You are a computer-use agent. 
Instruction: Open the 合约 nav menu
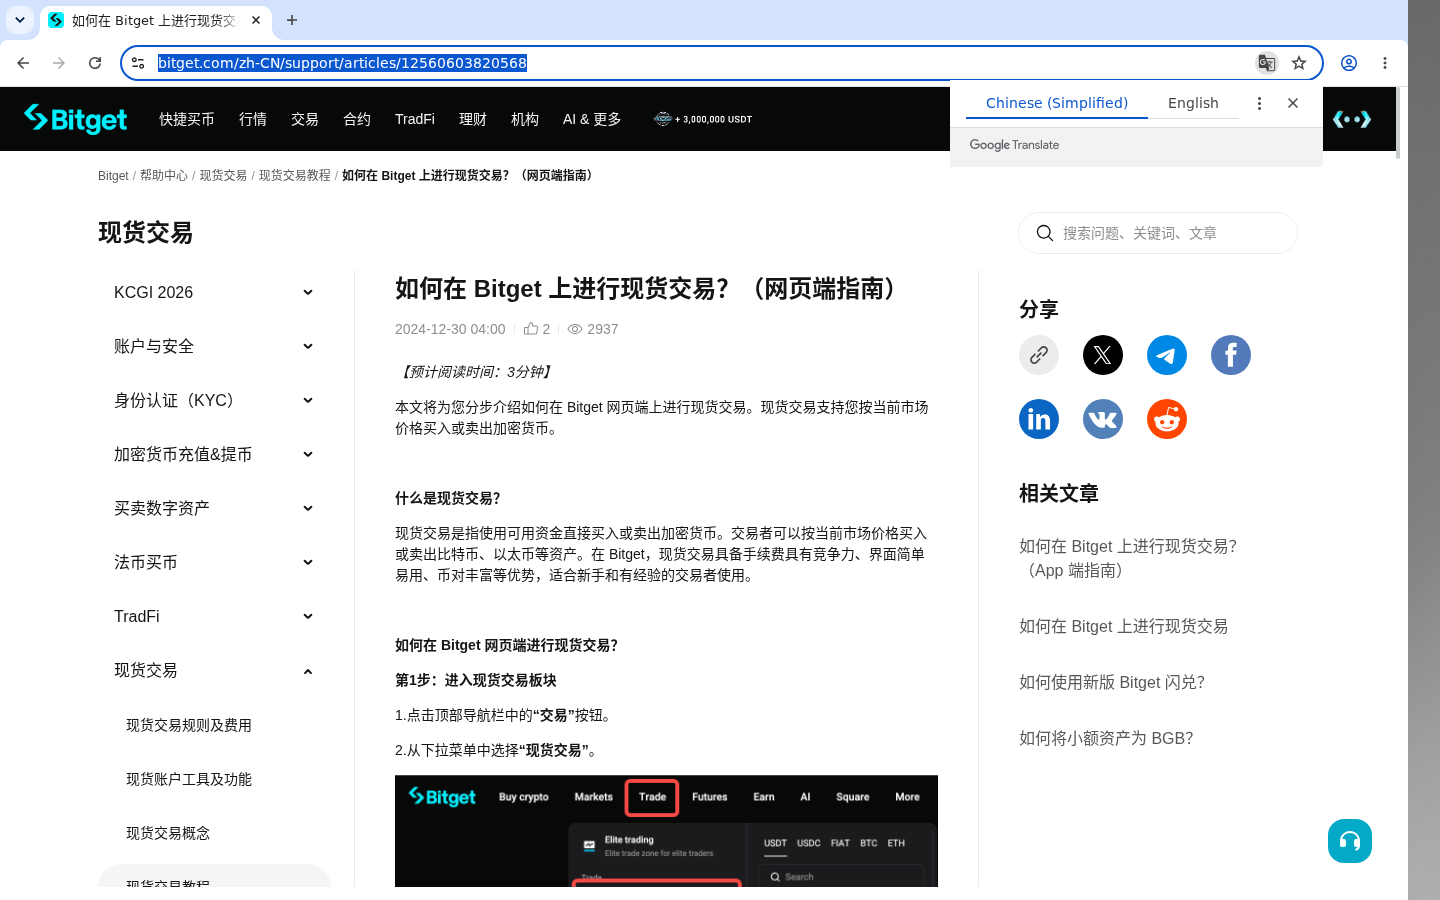357,119
